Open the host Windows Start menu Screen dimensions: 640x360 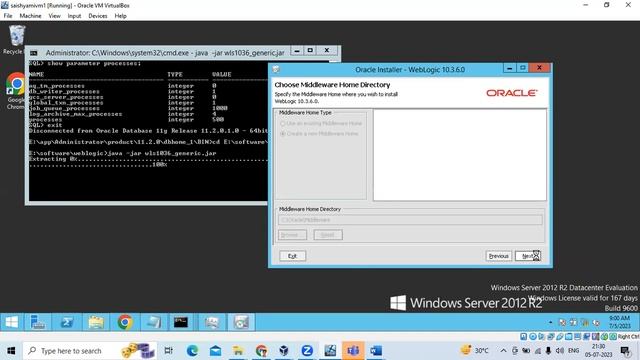tap(11, 351)
